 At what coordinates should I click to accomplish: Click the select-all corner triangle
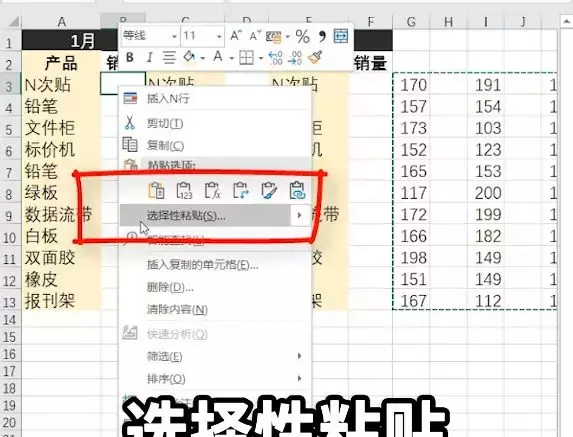click(x=13, y=22)
